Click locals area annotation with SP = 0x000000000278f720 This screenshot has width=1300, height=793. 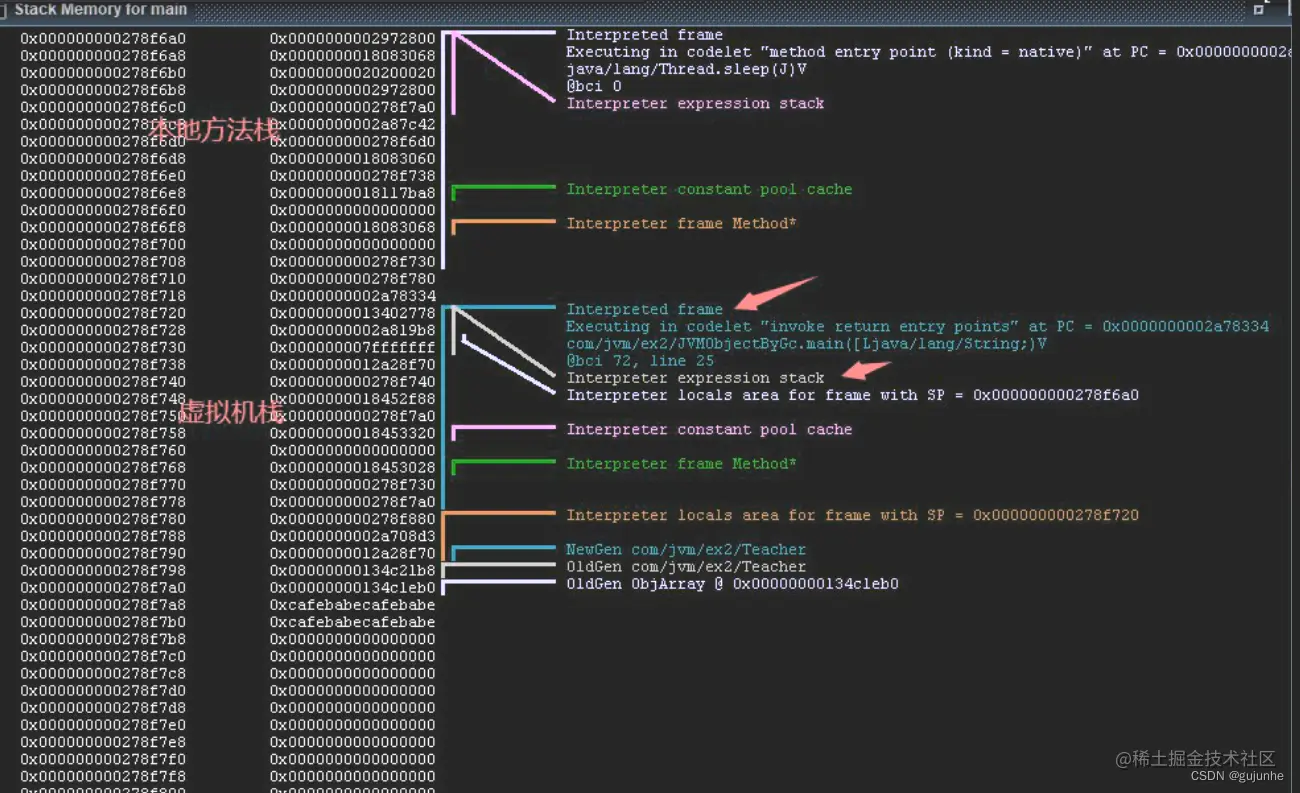pyautogui.click(x=852, y=515)
